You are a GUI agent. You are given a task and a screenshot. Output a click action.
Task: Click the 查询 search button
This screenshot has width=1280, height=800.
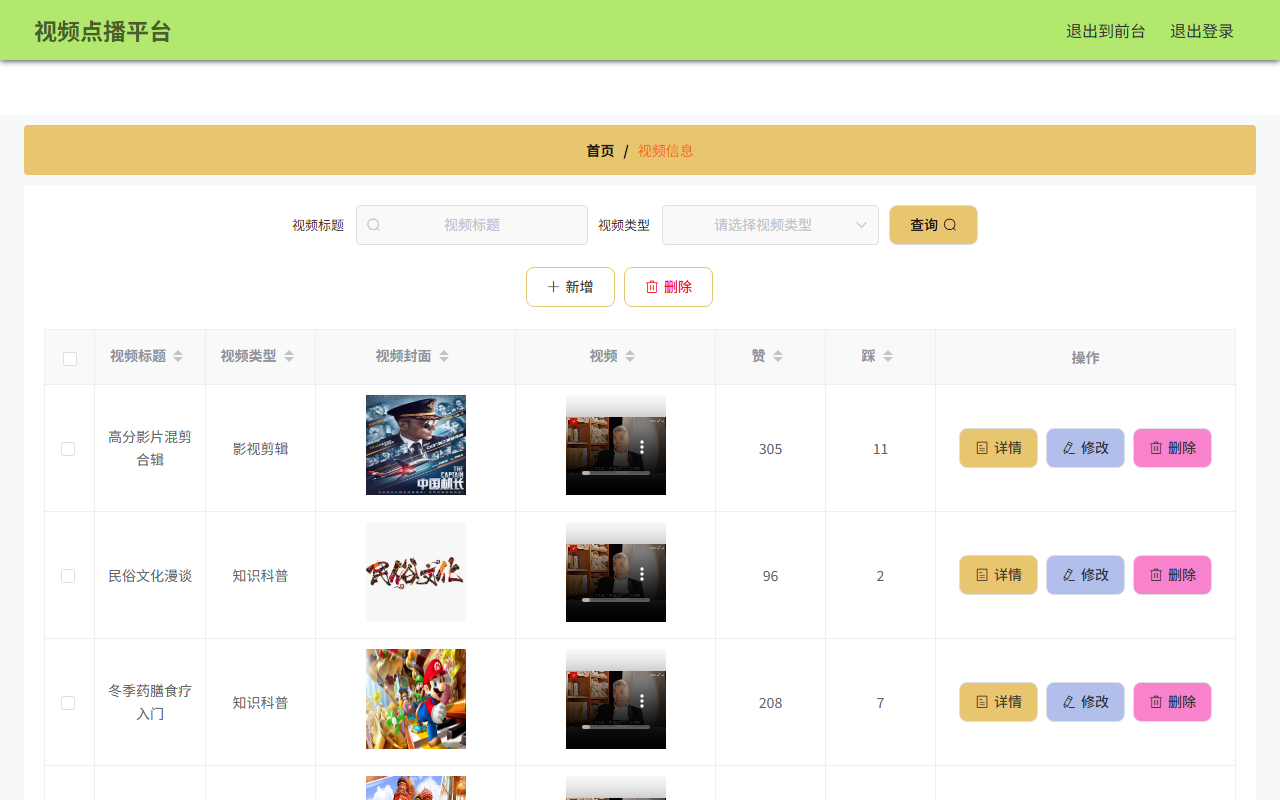[x=933, y=225]
